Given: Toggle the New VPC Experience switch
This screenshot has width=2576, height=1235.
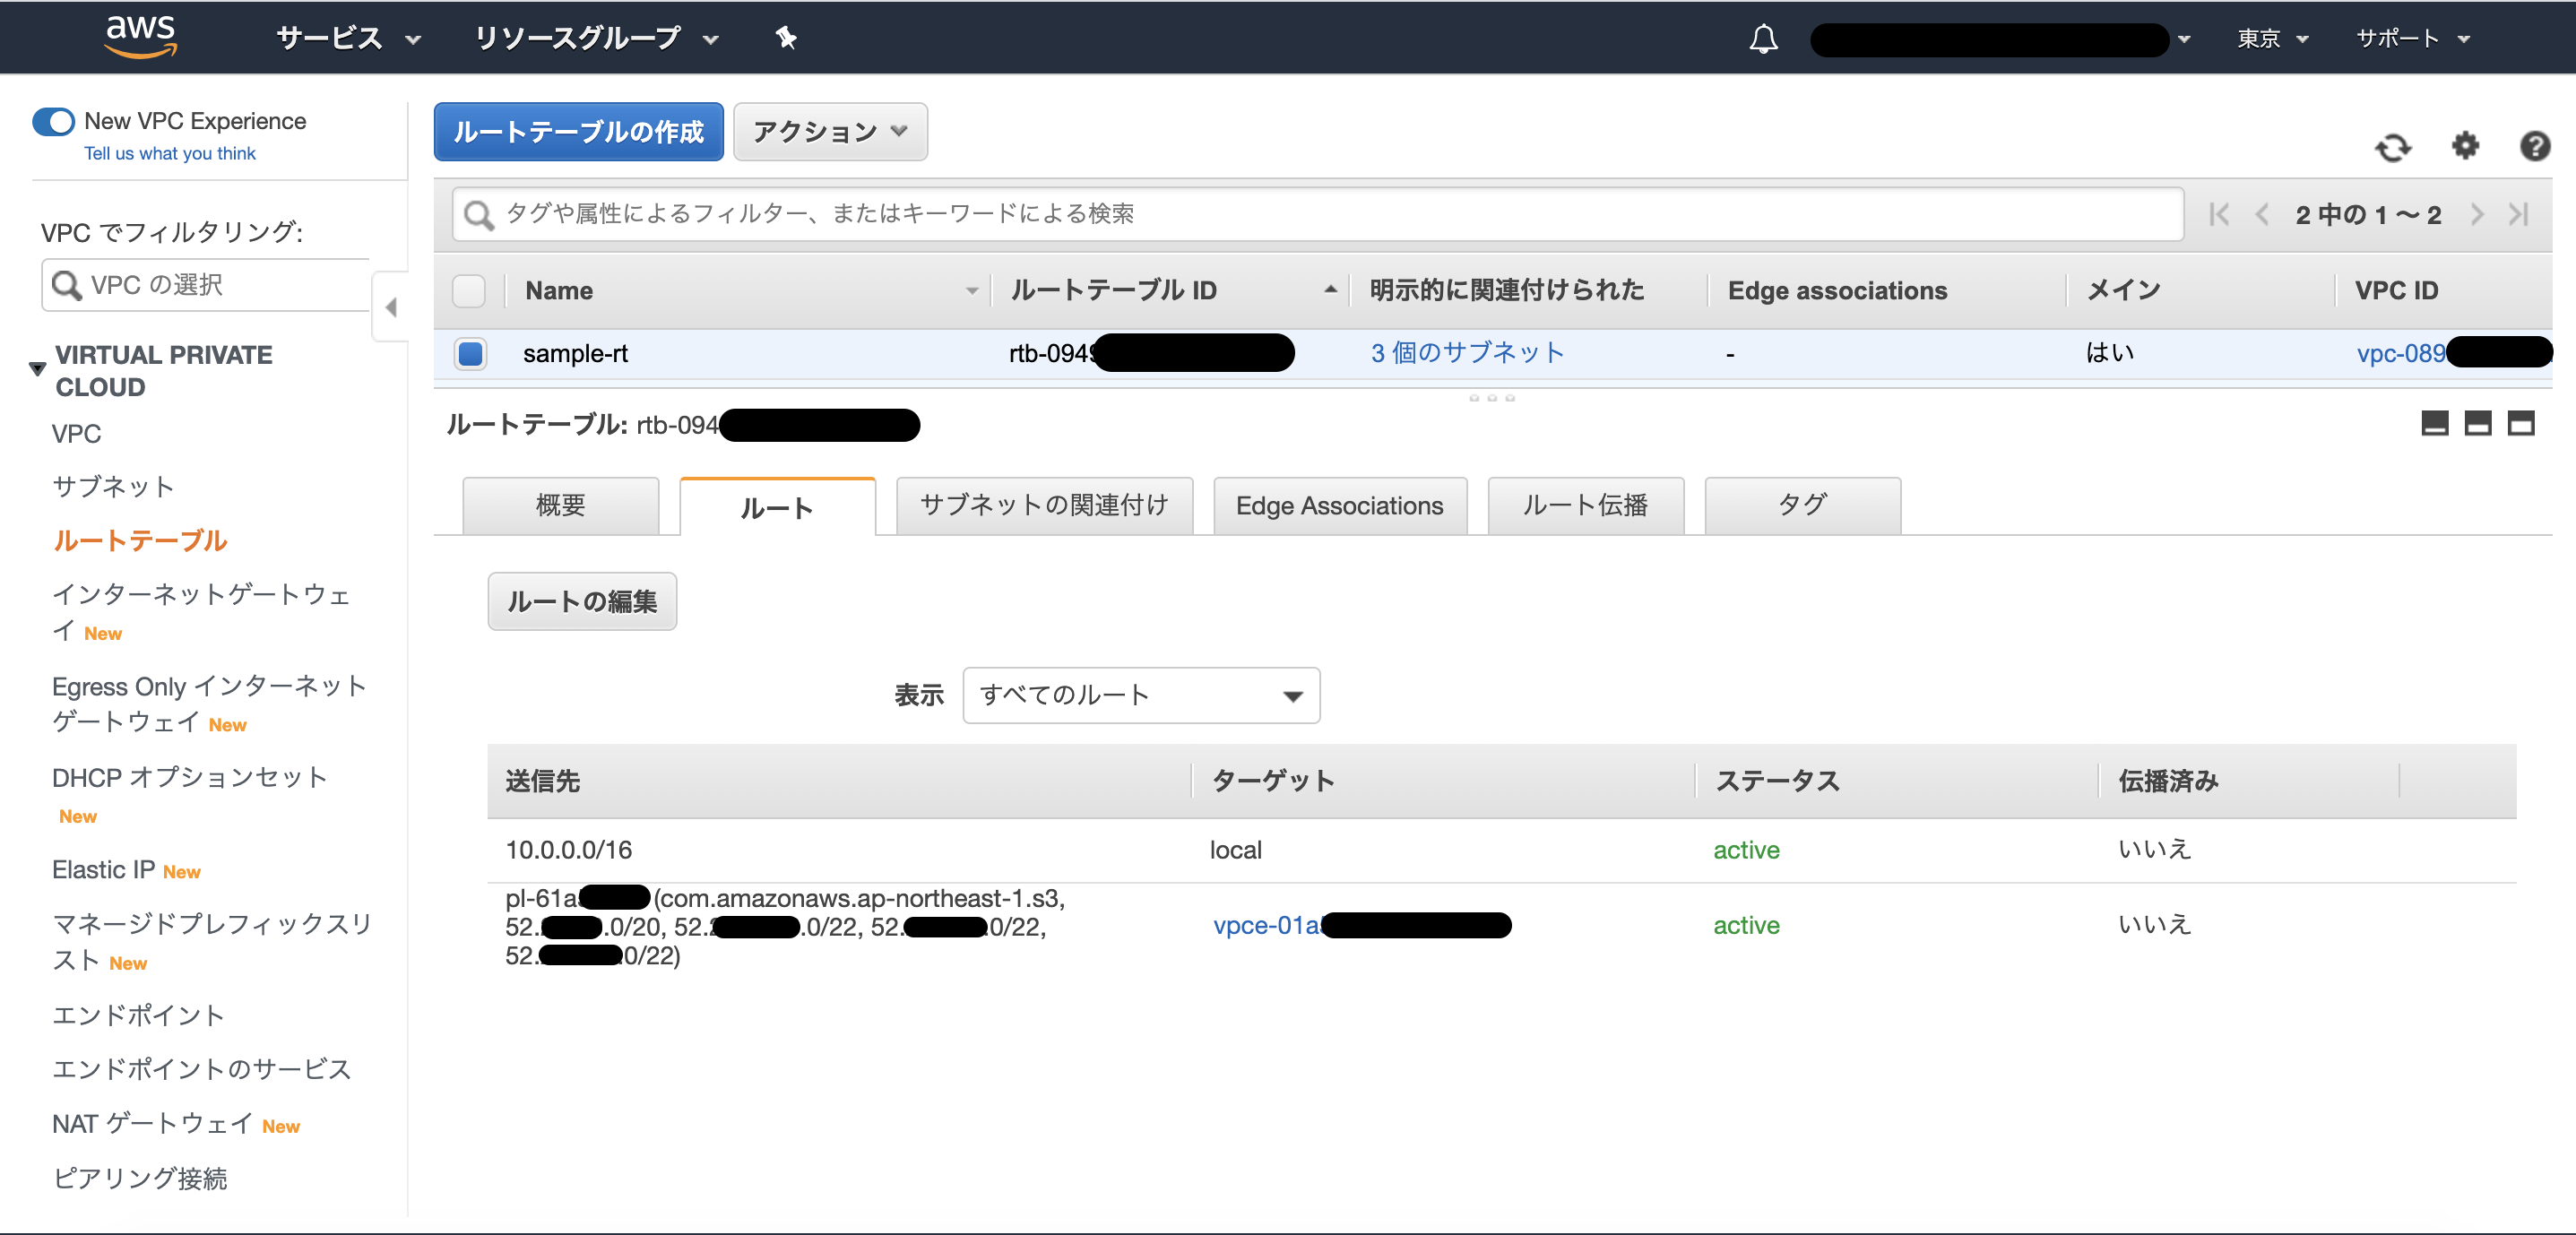Looking at the screenshot, I should click(54, 121).
